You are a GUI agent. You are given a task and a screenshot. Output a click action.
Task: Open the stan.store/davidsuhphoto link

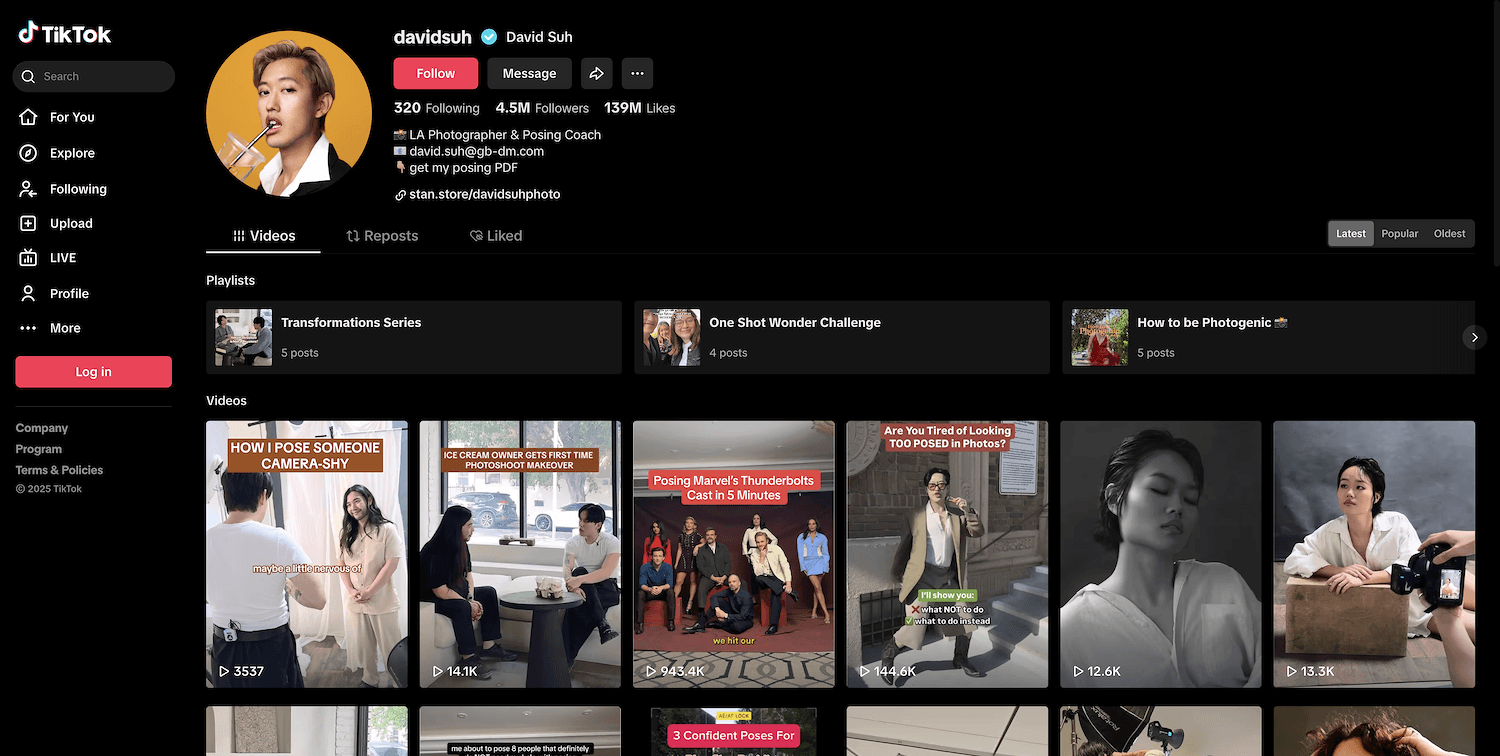point(484,194)
